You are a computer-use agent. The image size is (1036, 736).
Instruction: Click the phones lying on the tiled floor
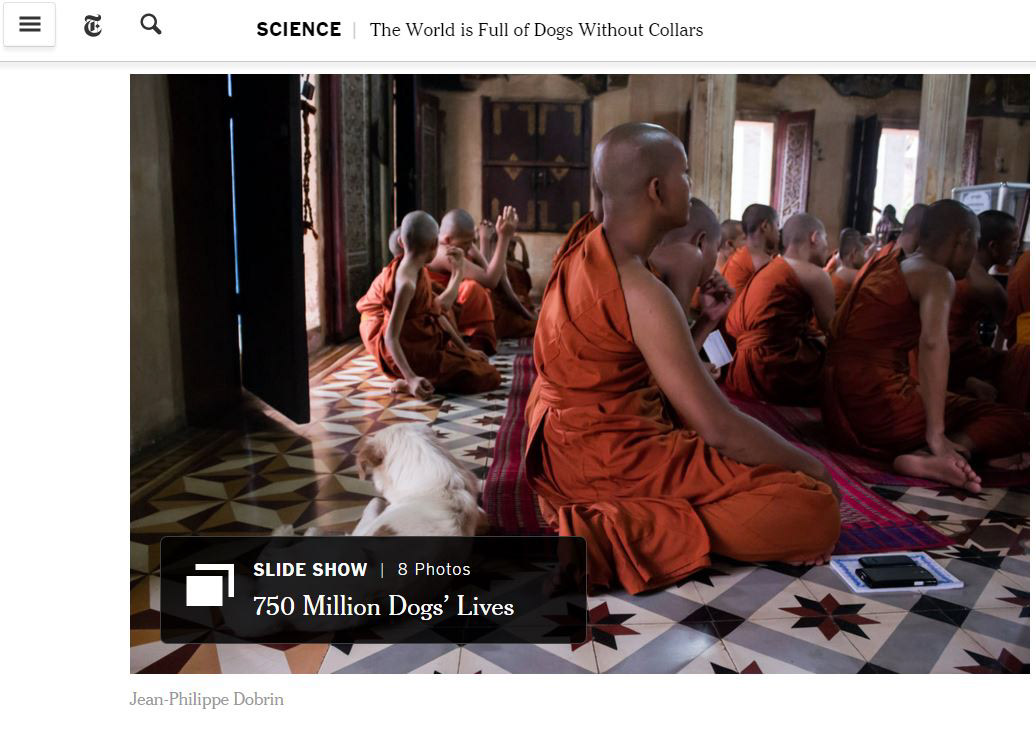(895, 571)
